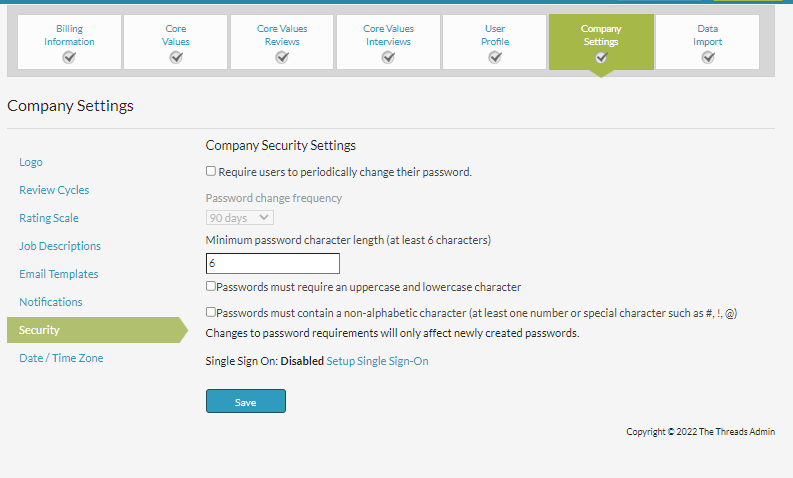
Task: Click the checkmark under Company Settings tab
Action: point(601,58)
